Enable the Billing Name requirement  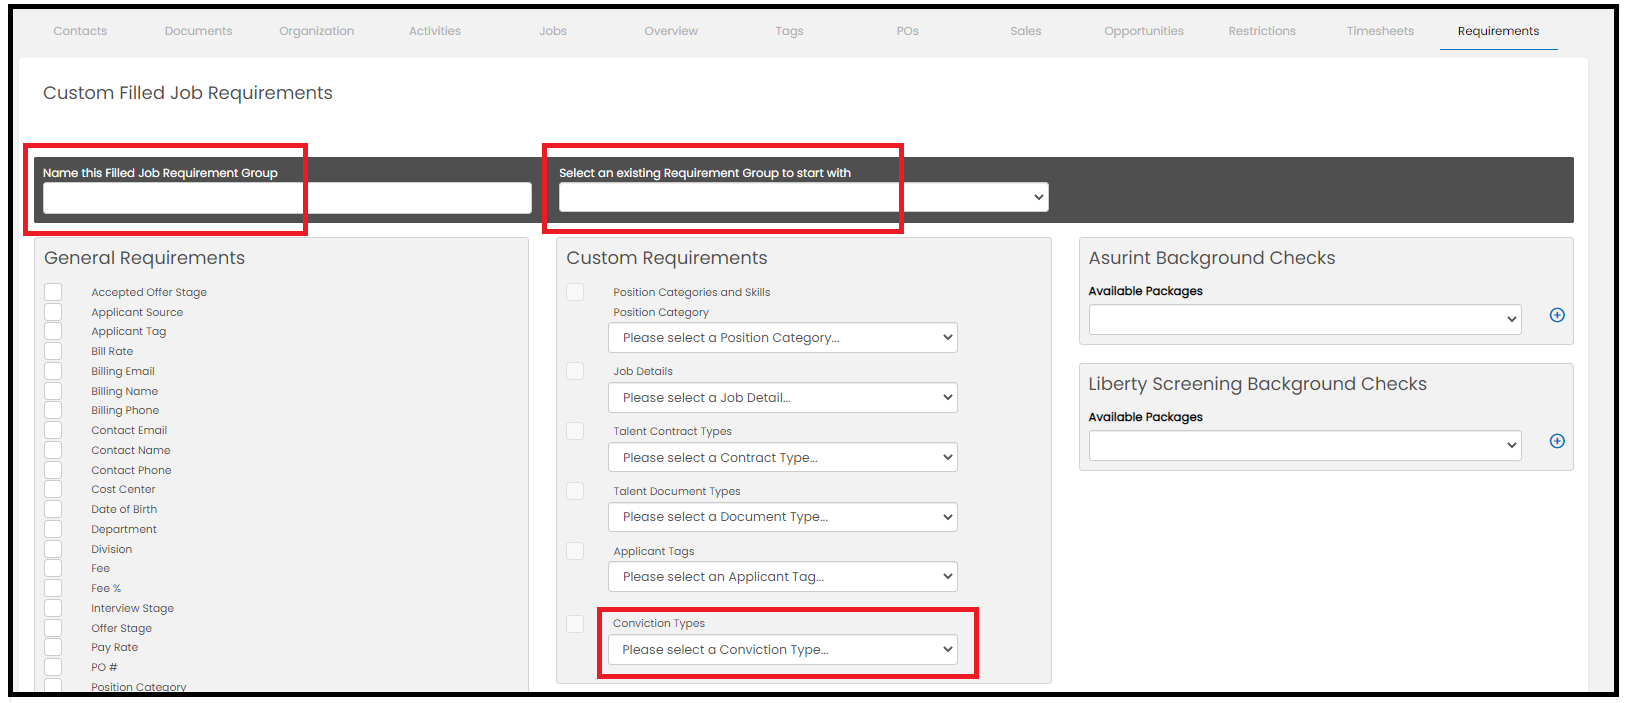coord(53,391)
